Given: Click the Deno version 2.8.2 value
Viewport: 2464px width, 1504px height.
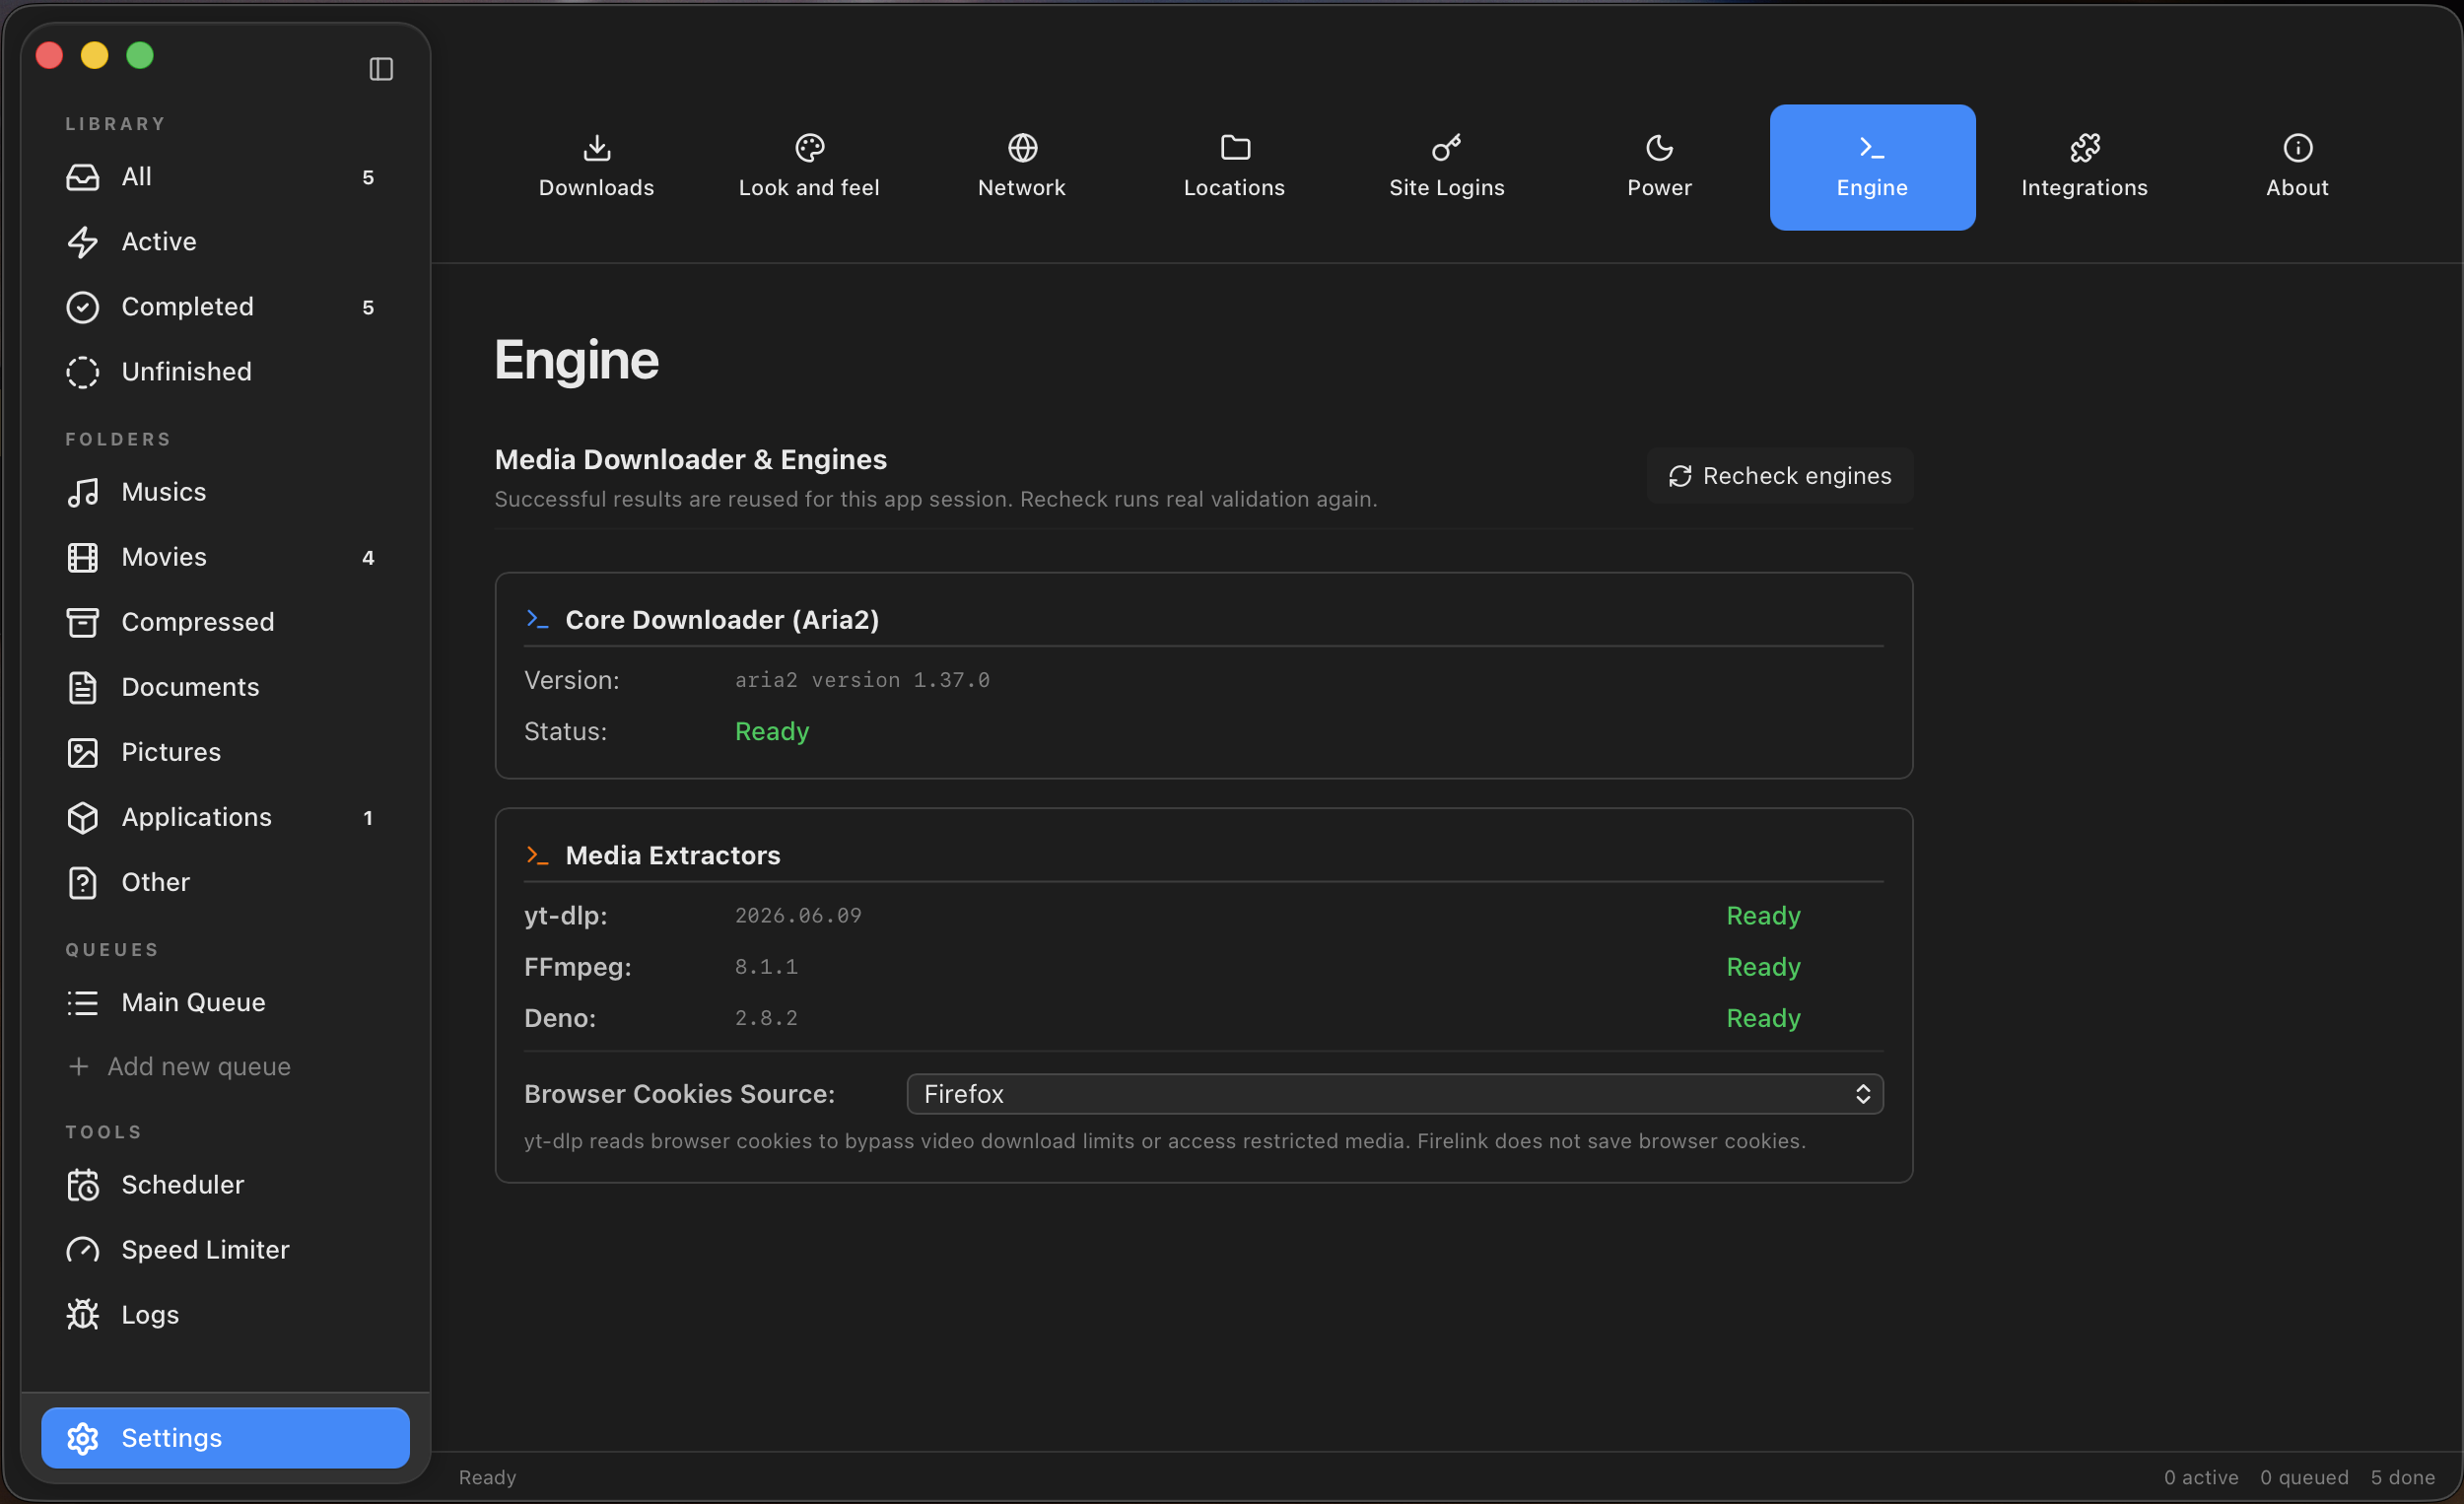Looking at the screenshot, I should coord(766,1018).
